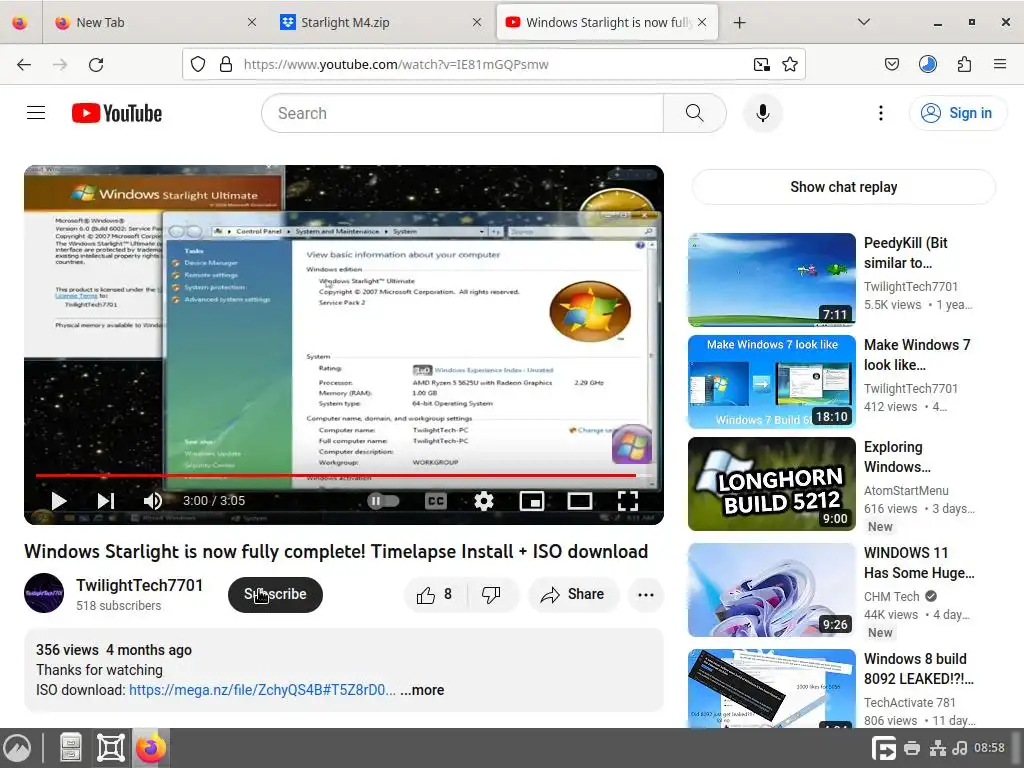Subscribe to TwilightTech7701

[x=275, y=594]
